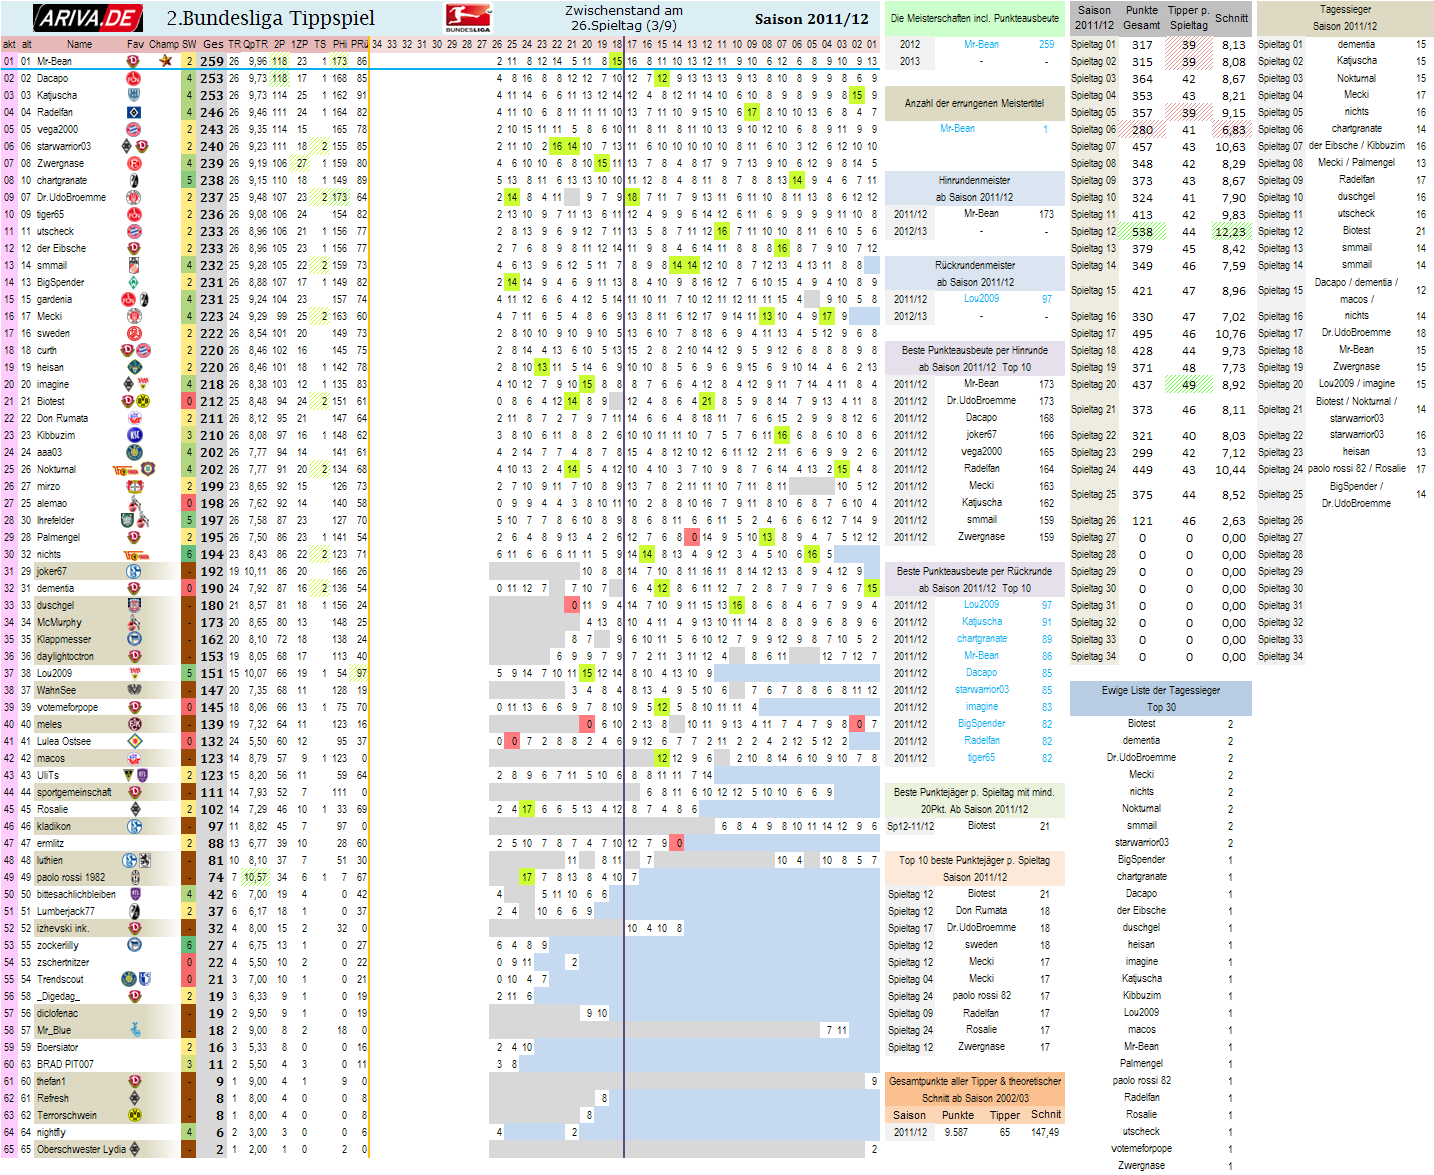Click the Hertha BSC crest beside Klappmesser
Viewport: 1434px width, 1175px height.
pyautogui.click(x=133, y=639)
